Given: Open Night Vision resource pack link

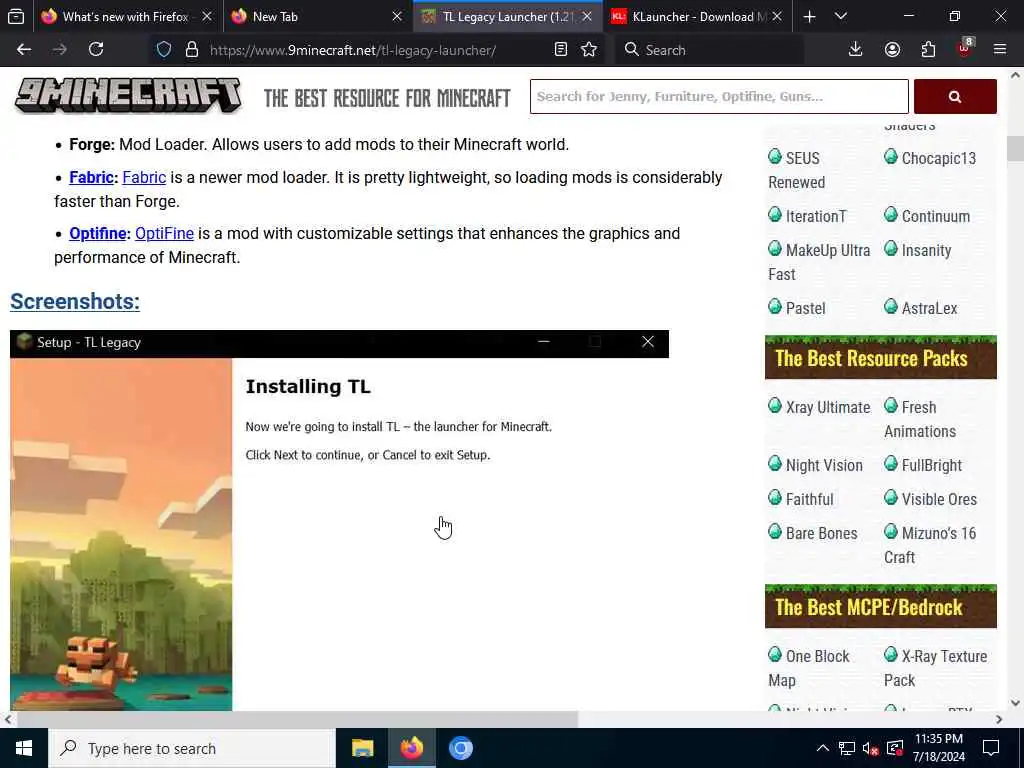Looking at the screenshot, I should [x=816, y=466].
